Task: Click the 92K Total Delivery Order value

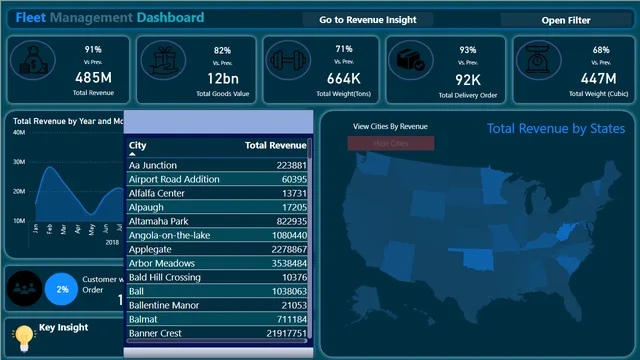Action: point(468,80)
